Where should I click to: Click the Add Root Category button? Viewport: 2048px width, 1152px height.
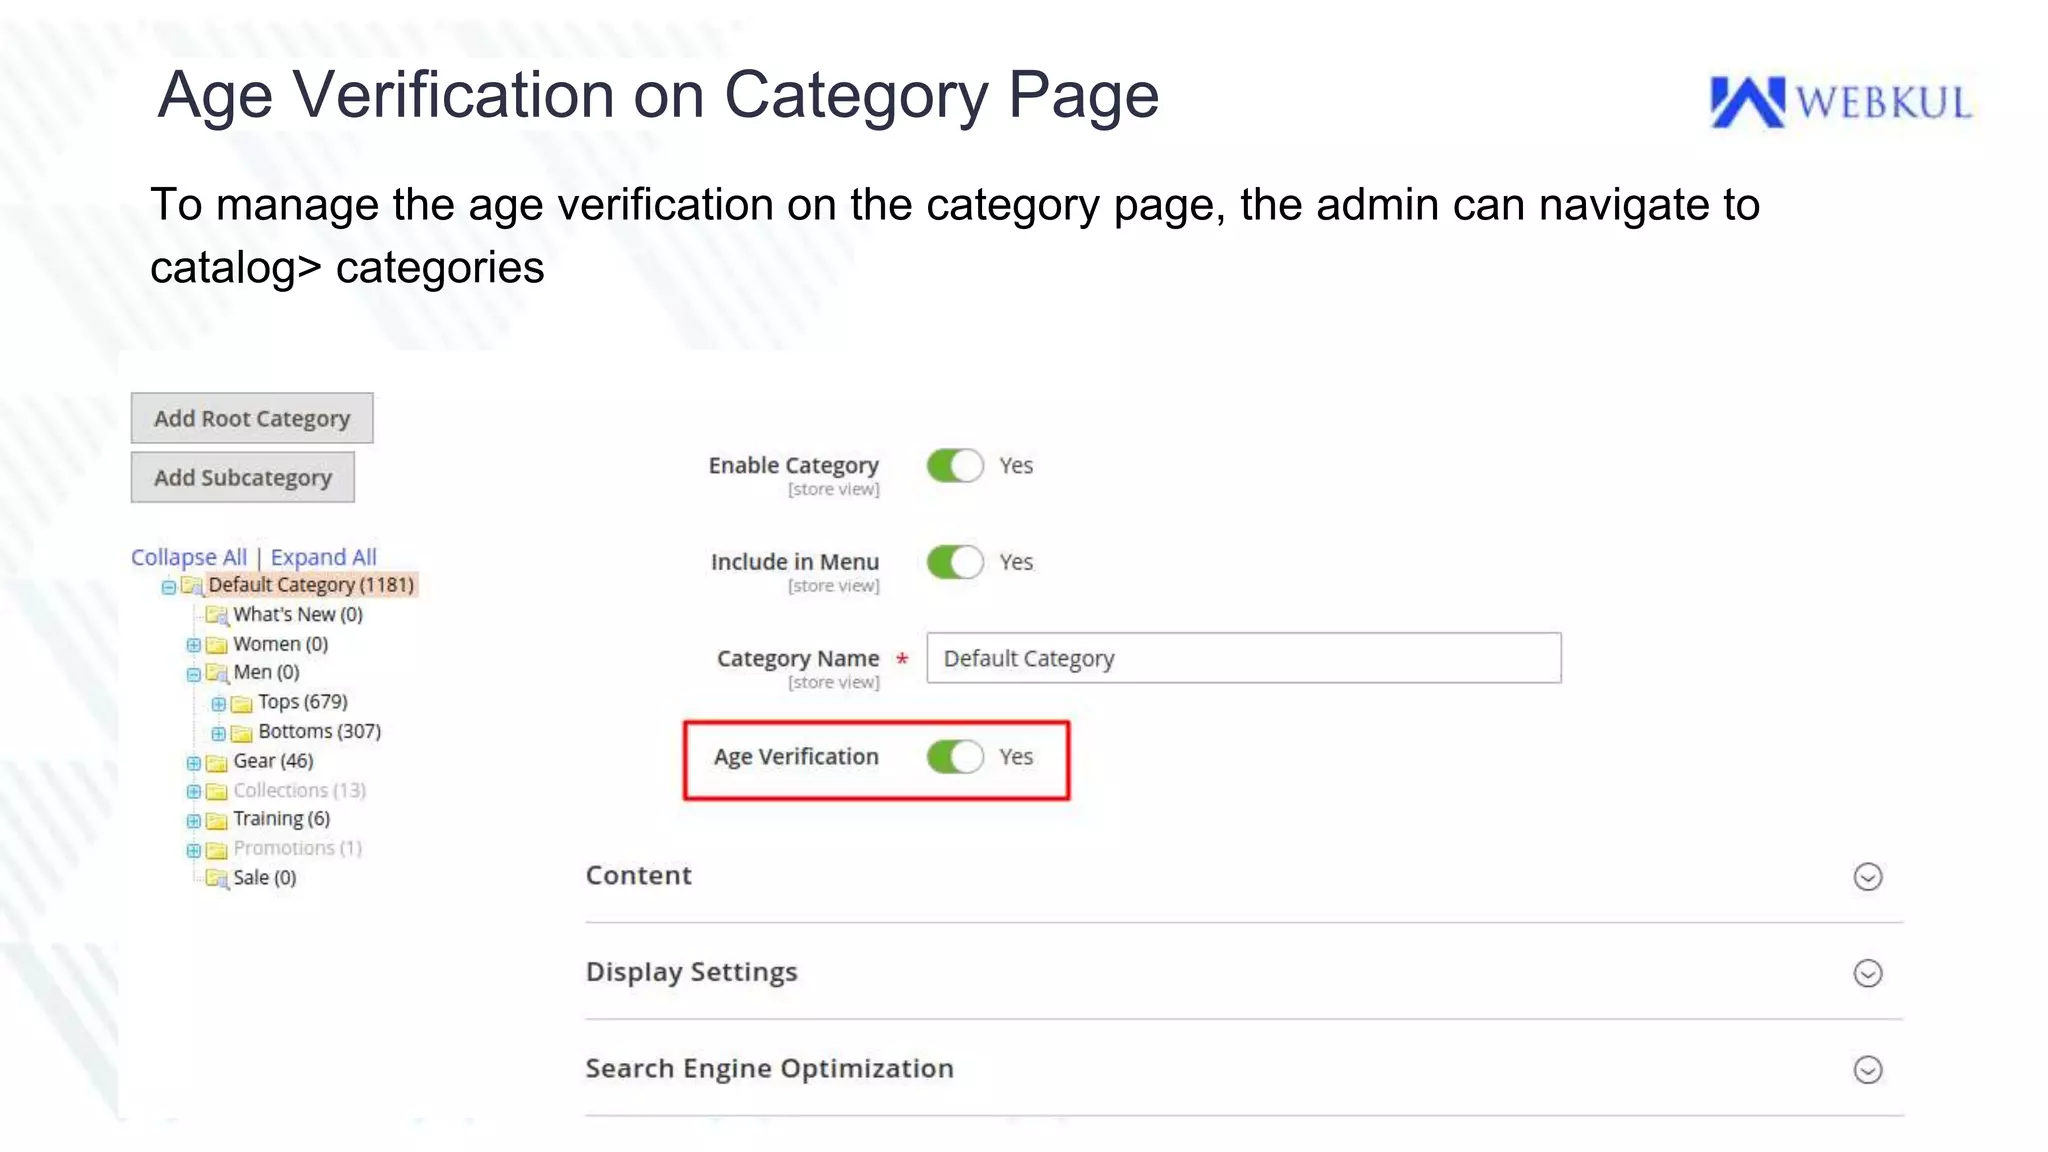click(252, 418)
